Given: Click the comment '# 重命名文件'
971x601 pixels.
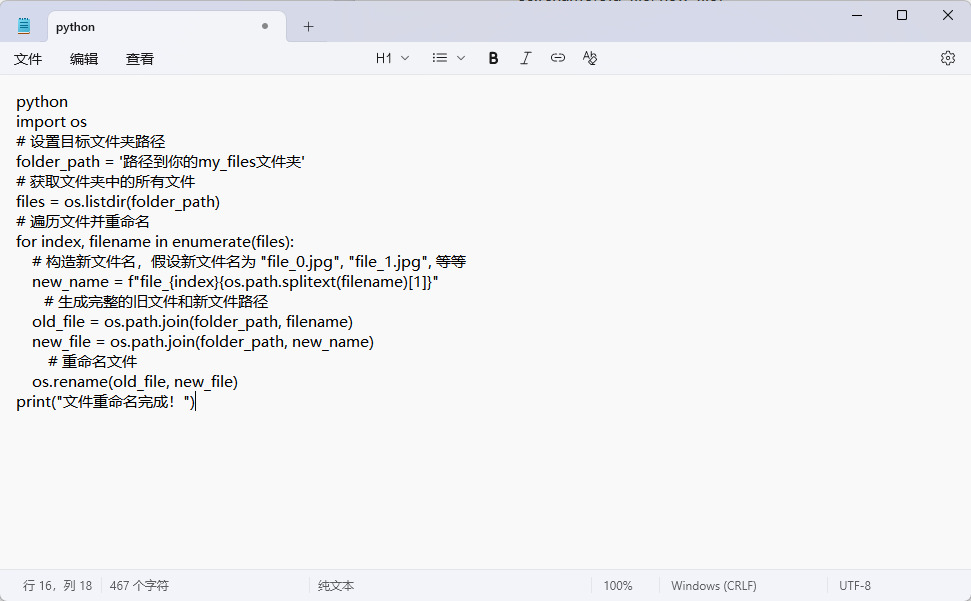Looking at the screenshot, I should [93, 362].
